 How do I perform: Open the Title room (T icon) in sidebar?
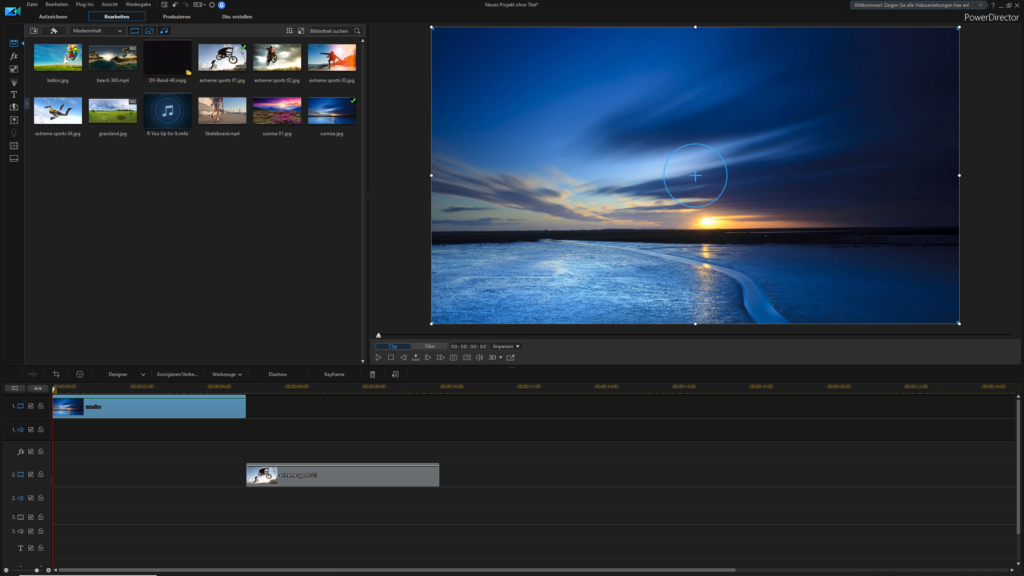(14, 94)
